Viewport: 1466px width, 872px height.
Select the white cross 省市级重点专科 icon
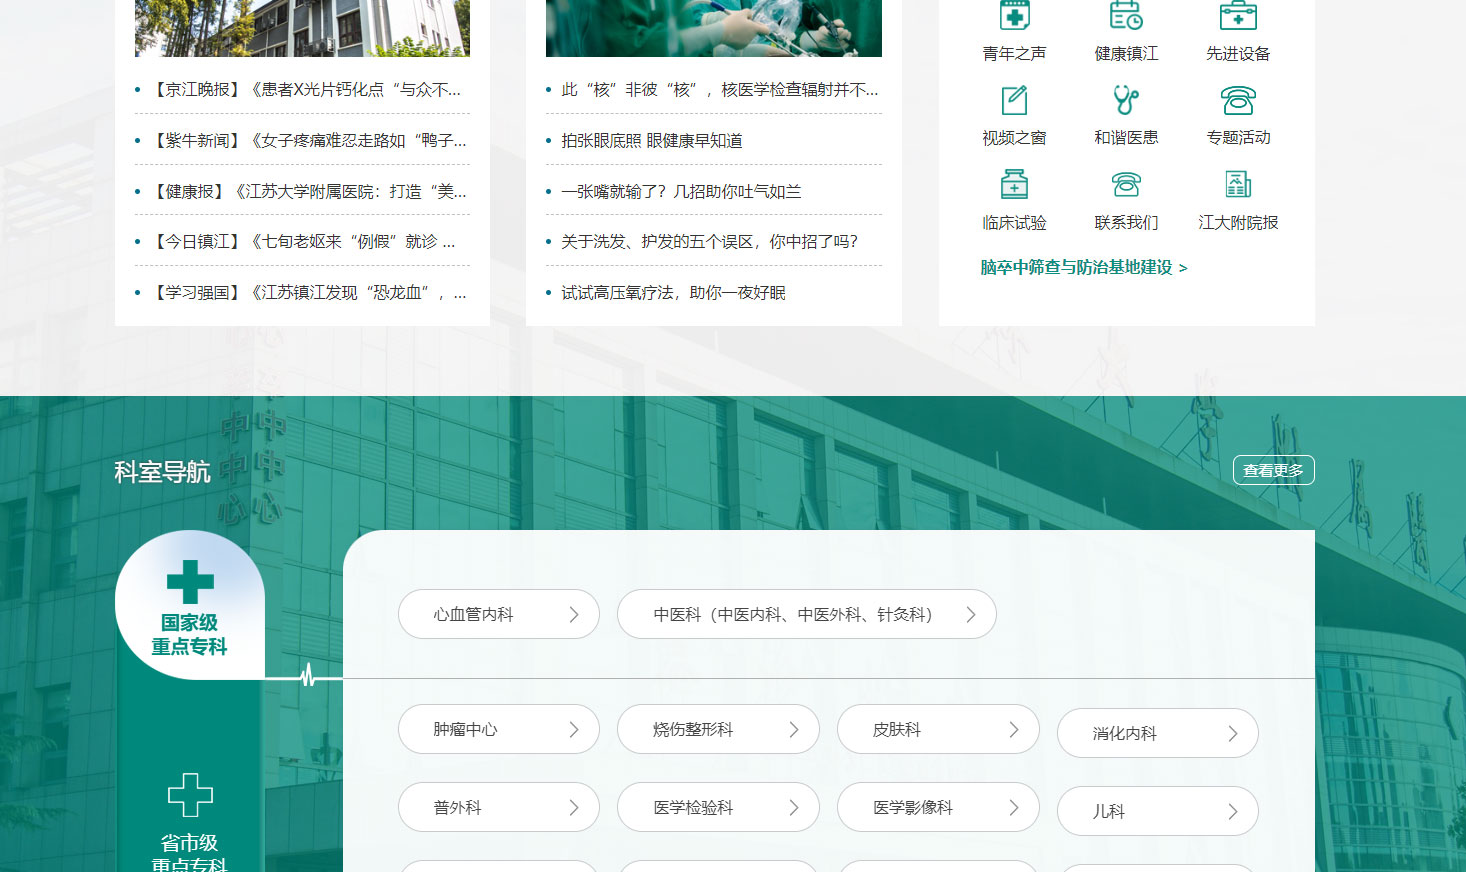point(190,795)
